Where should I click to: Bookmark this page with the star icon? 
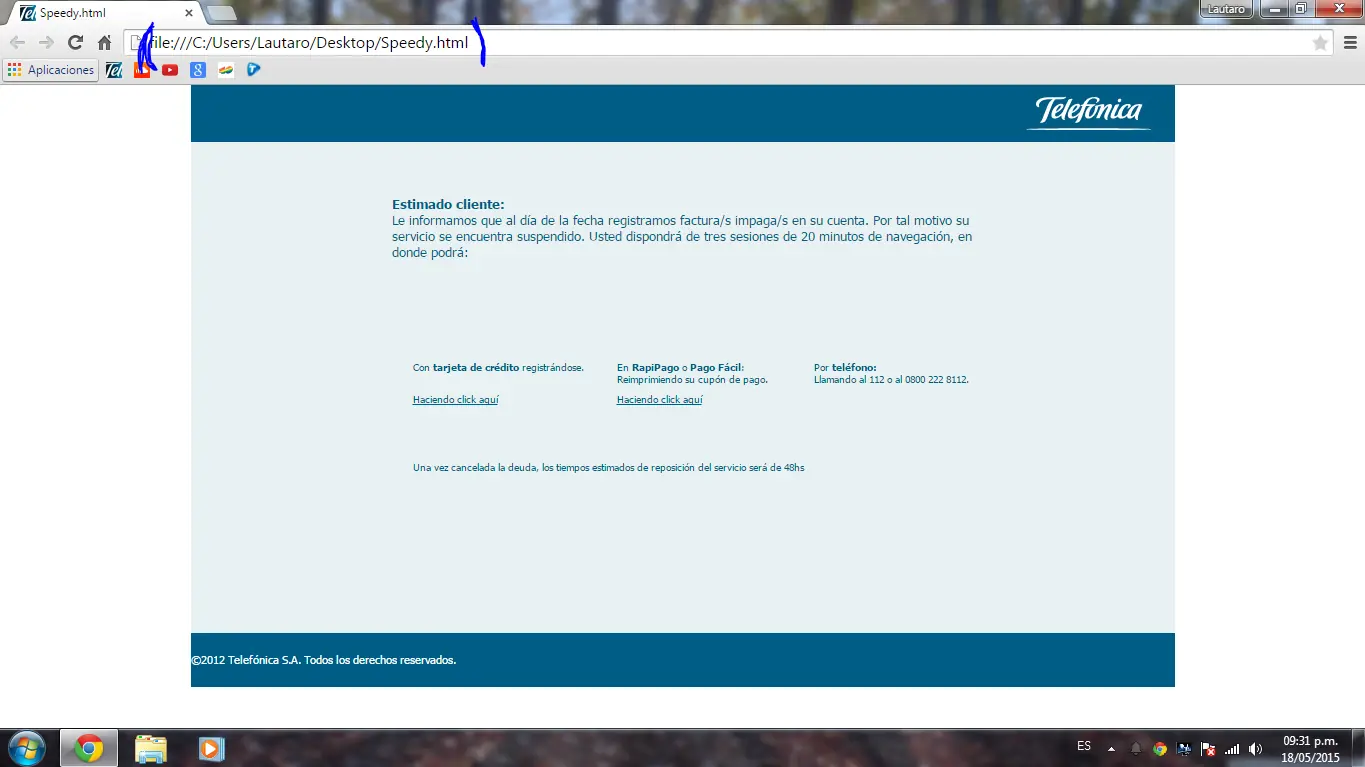coord(1320,43)
